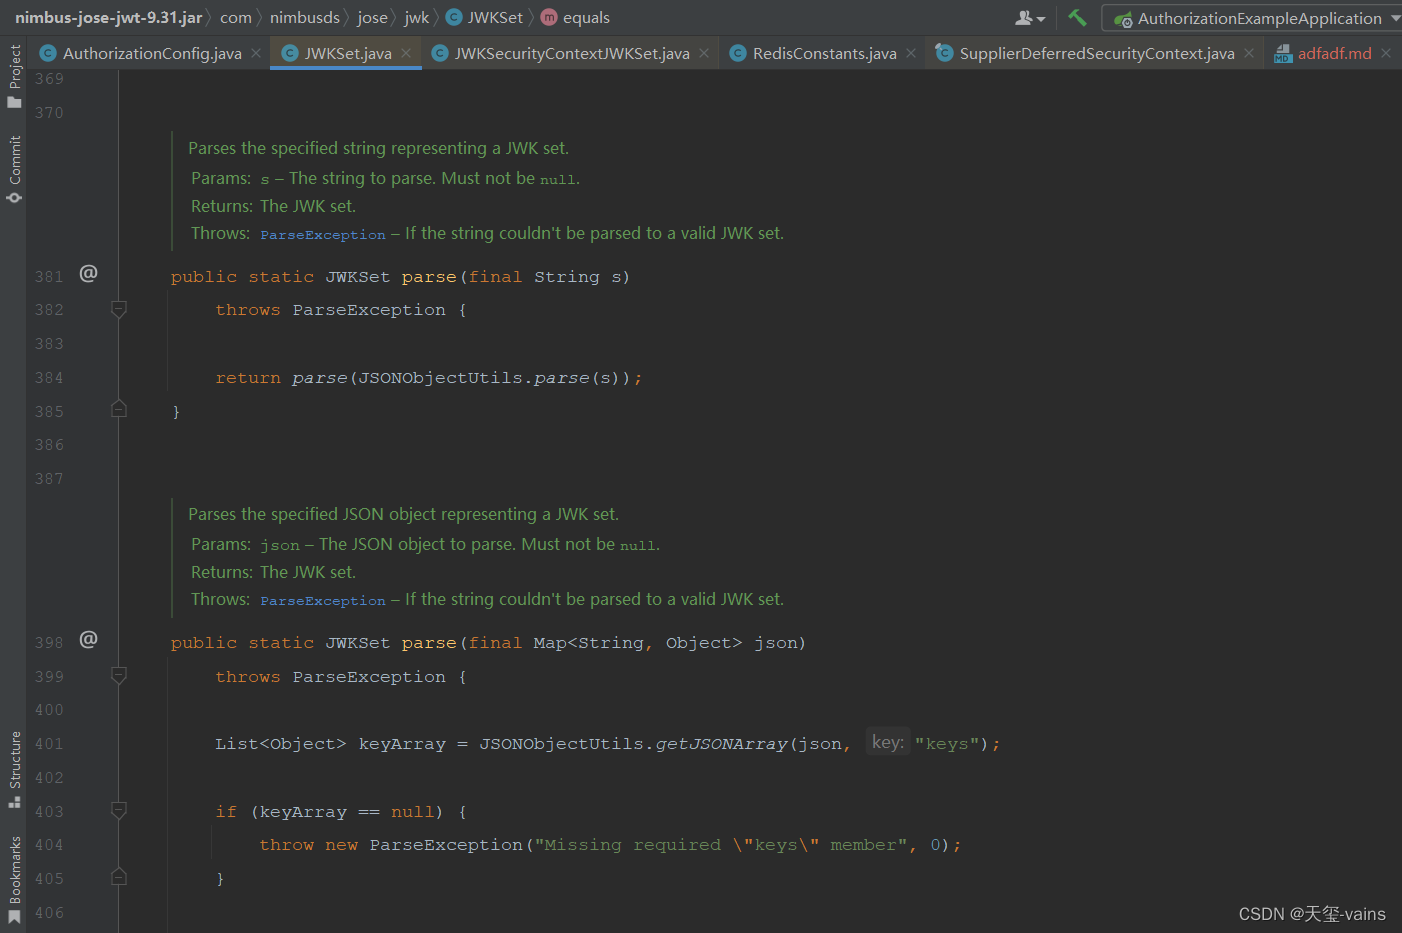Click the 'com' breadcrumb segment
This screenshot has width=1402, height=933.
pos(236,18)
